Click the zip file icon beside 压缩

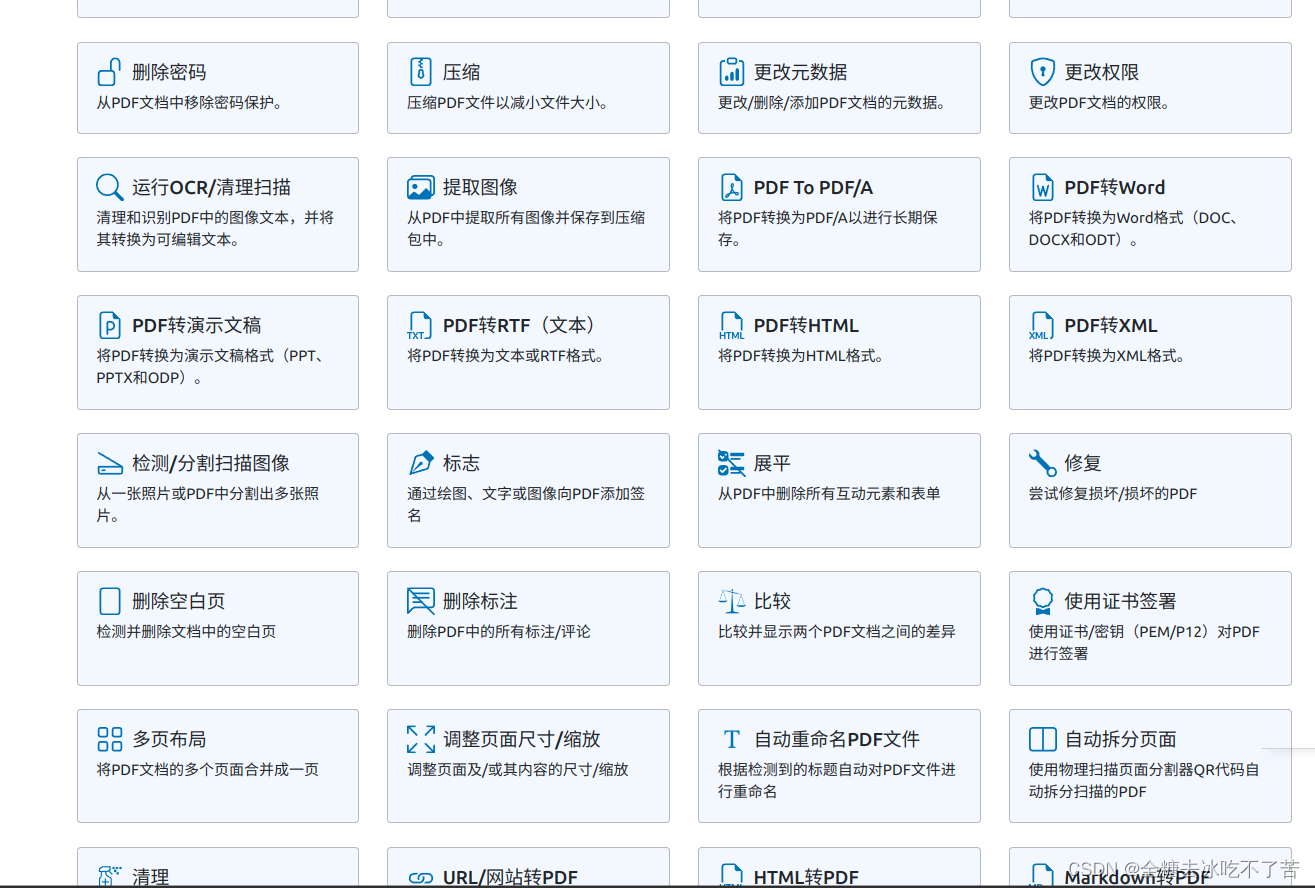coord(421,72)
